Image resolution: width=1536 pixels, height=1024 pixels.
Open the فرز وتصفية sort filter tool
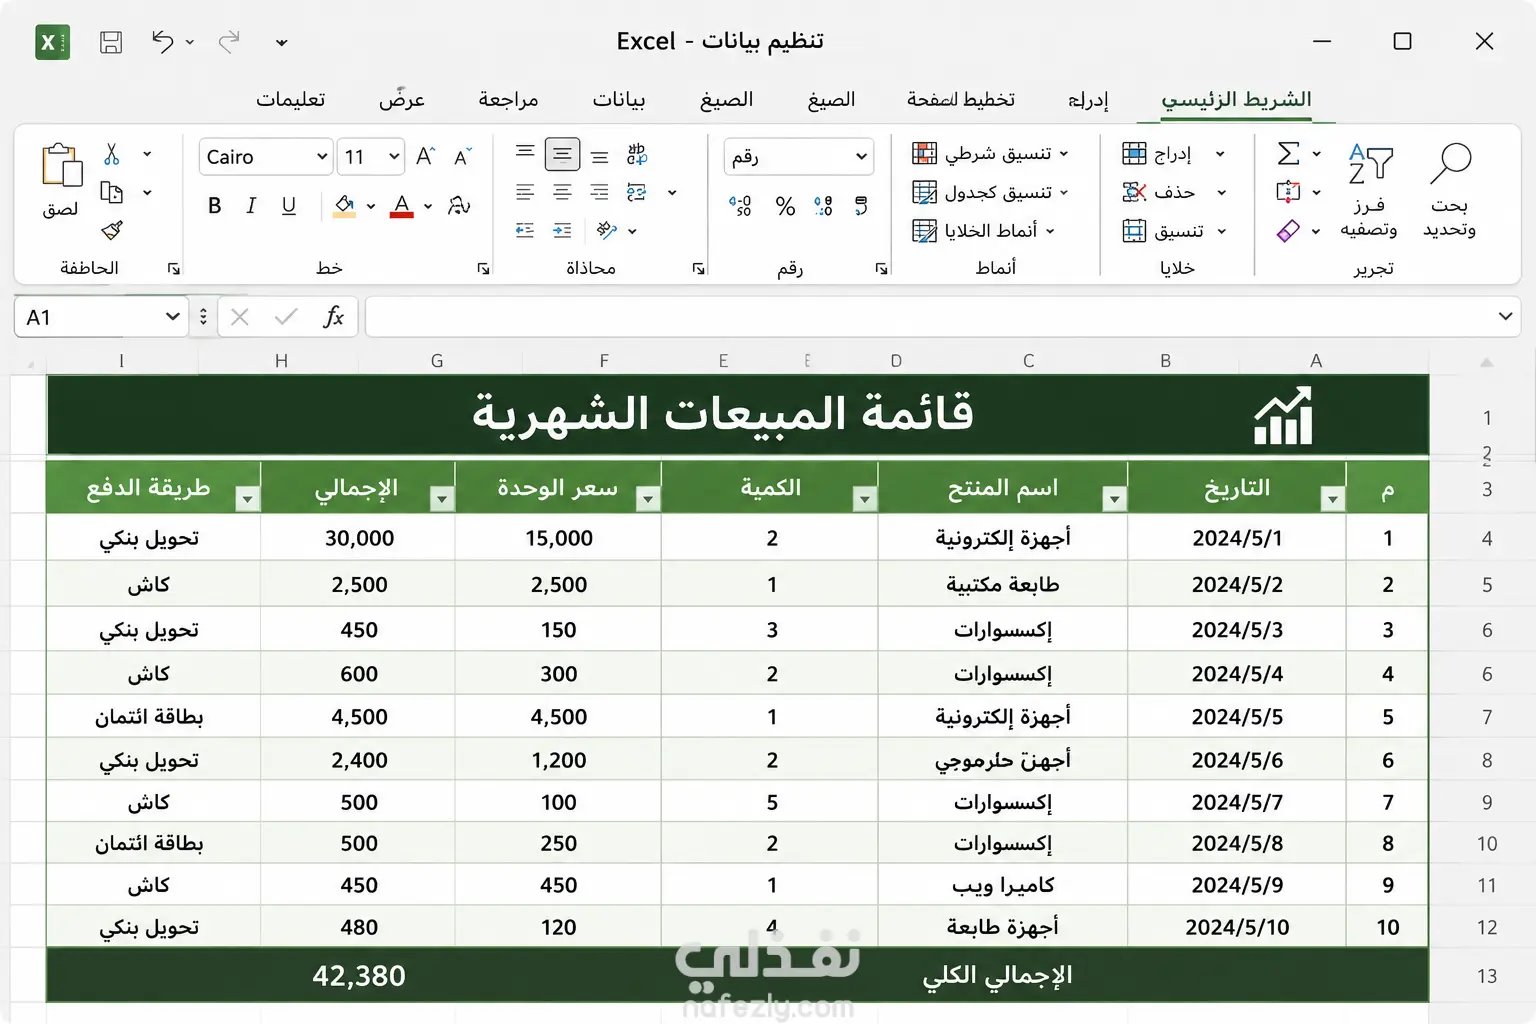click(x=1369, y=190)
